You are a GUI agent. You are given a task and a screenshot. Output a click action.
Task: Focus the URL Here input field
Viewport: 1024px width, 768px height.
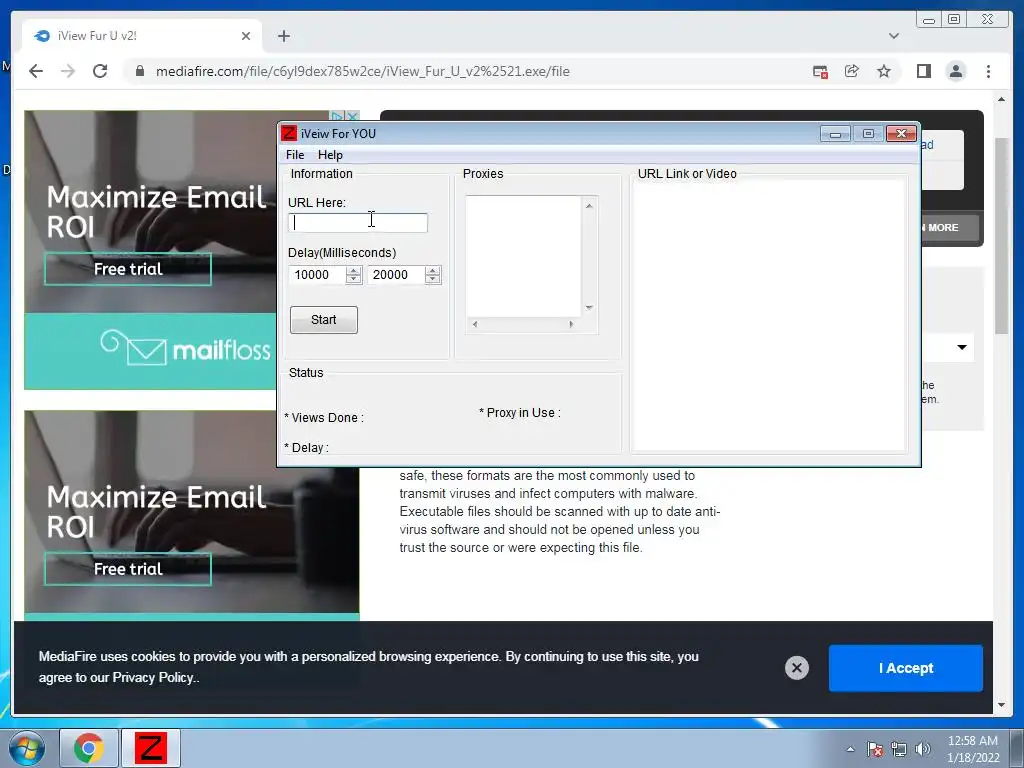pyautogui.click(x=358, y=223)
